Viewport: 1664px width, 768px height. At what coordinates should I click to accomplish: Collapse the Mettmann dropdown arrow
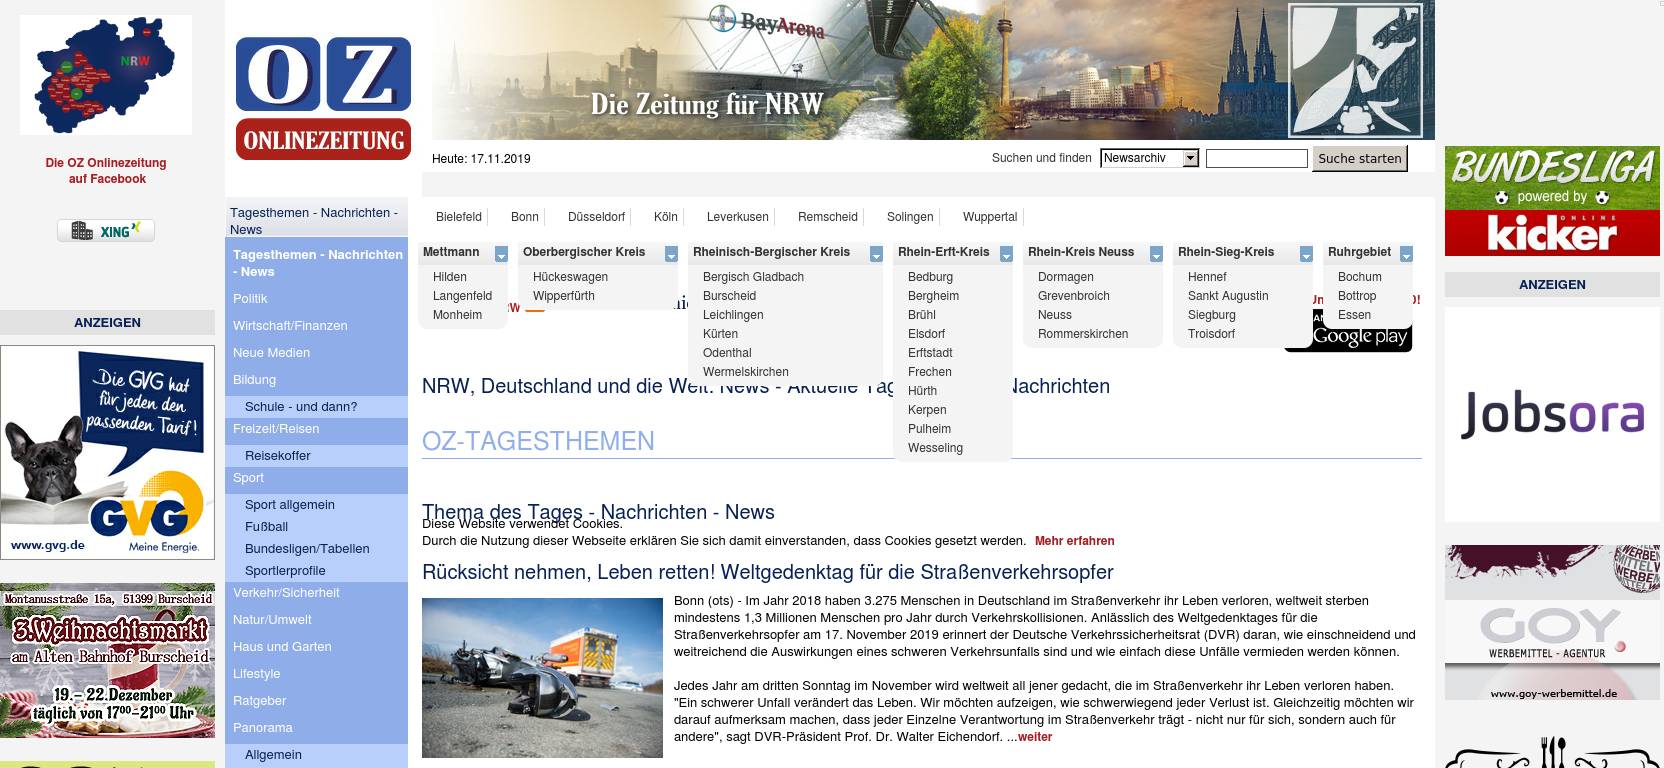coord(501,254)
